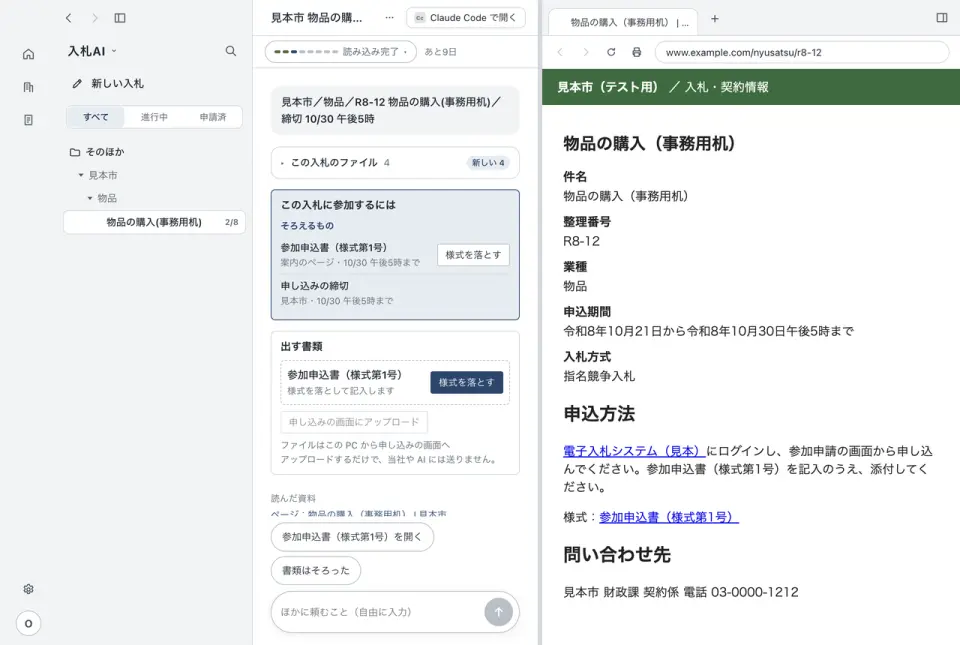The image size is (960, 645).
Task: Open 参加申込書（様式第1号） link on webpage
Action: coord(669,517)
